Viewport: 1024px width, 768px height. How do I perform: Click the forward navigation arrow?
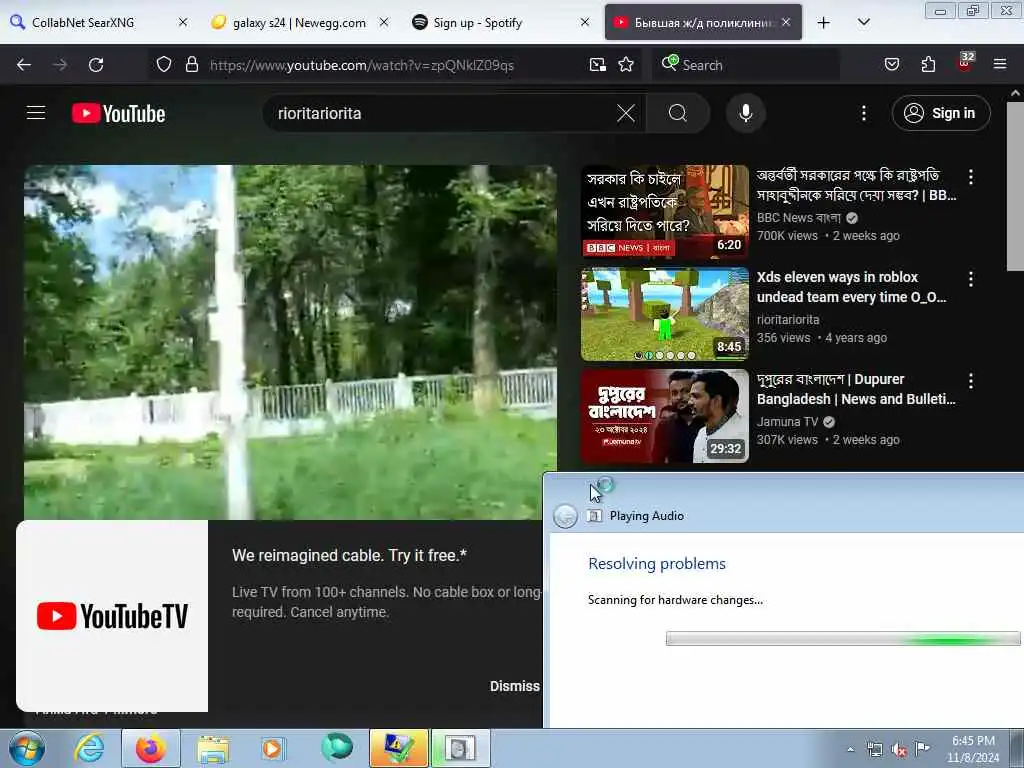coord(60,65)
